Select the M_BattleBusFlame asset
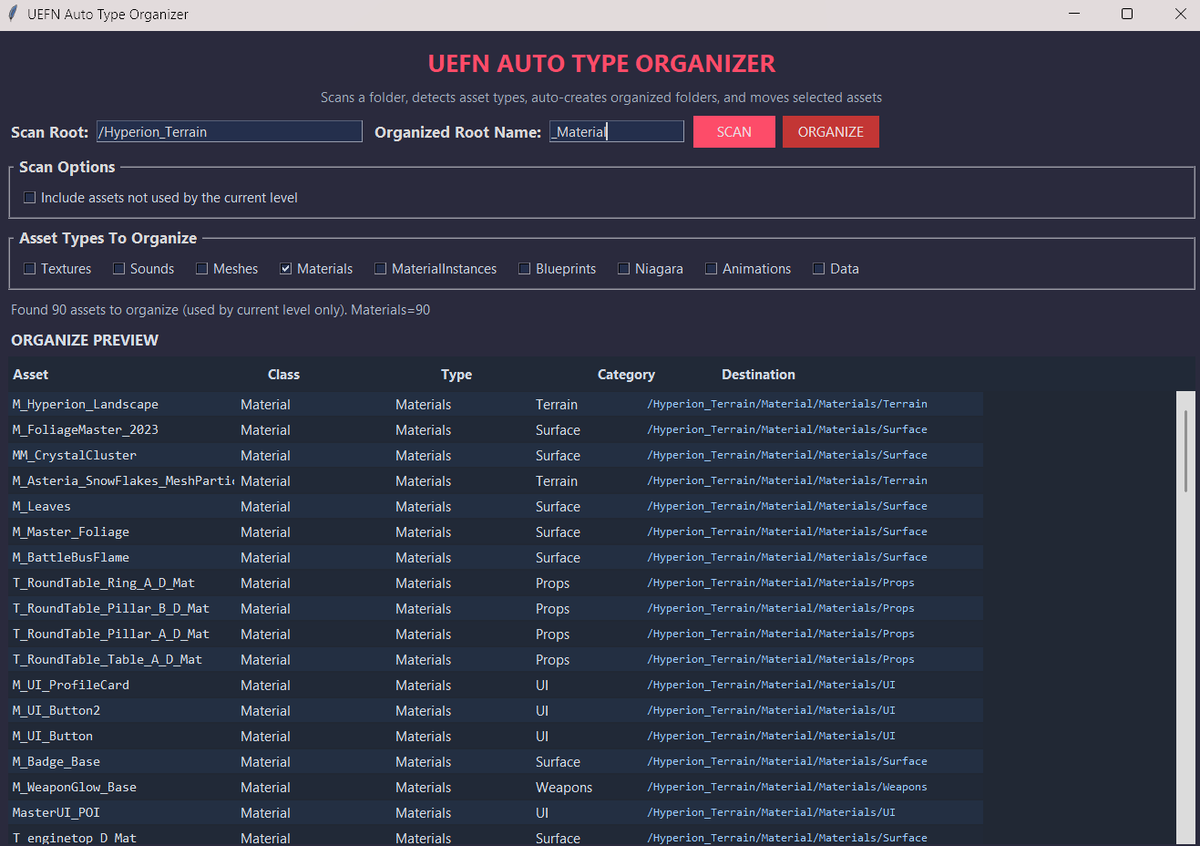 [496, 557]
